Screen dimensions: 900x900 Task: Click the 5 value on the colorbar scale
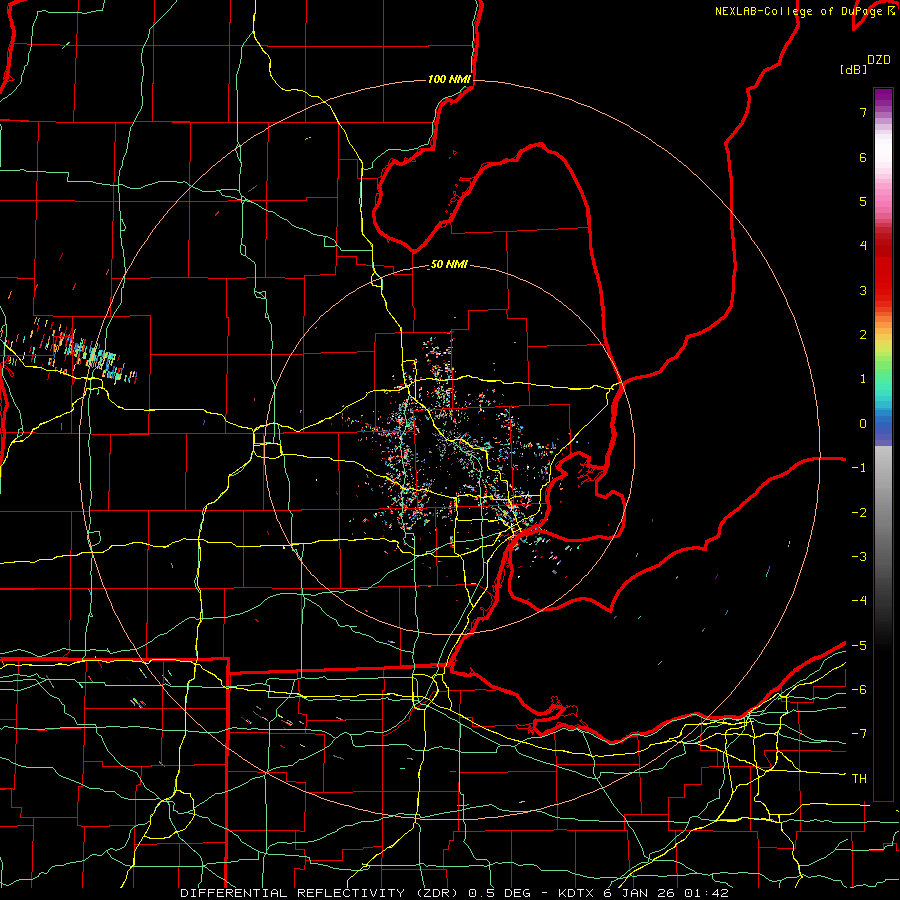(863, 201)
